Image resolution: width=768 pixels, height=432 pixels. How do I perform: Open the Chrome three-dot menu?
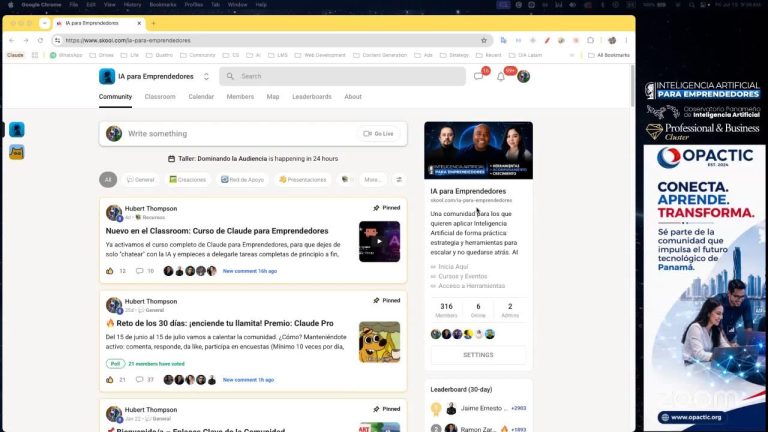(626, 40)
